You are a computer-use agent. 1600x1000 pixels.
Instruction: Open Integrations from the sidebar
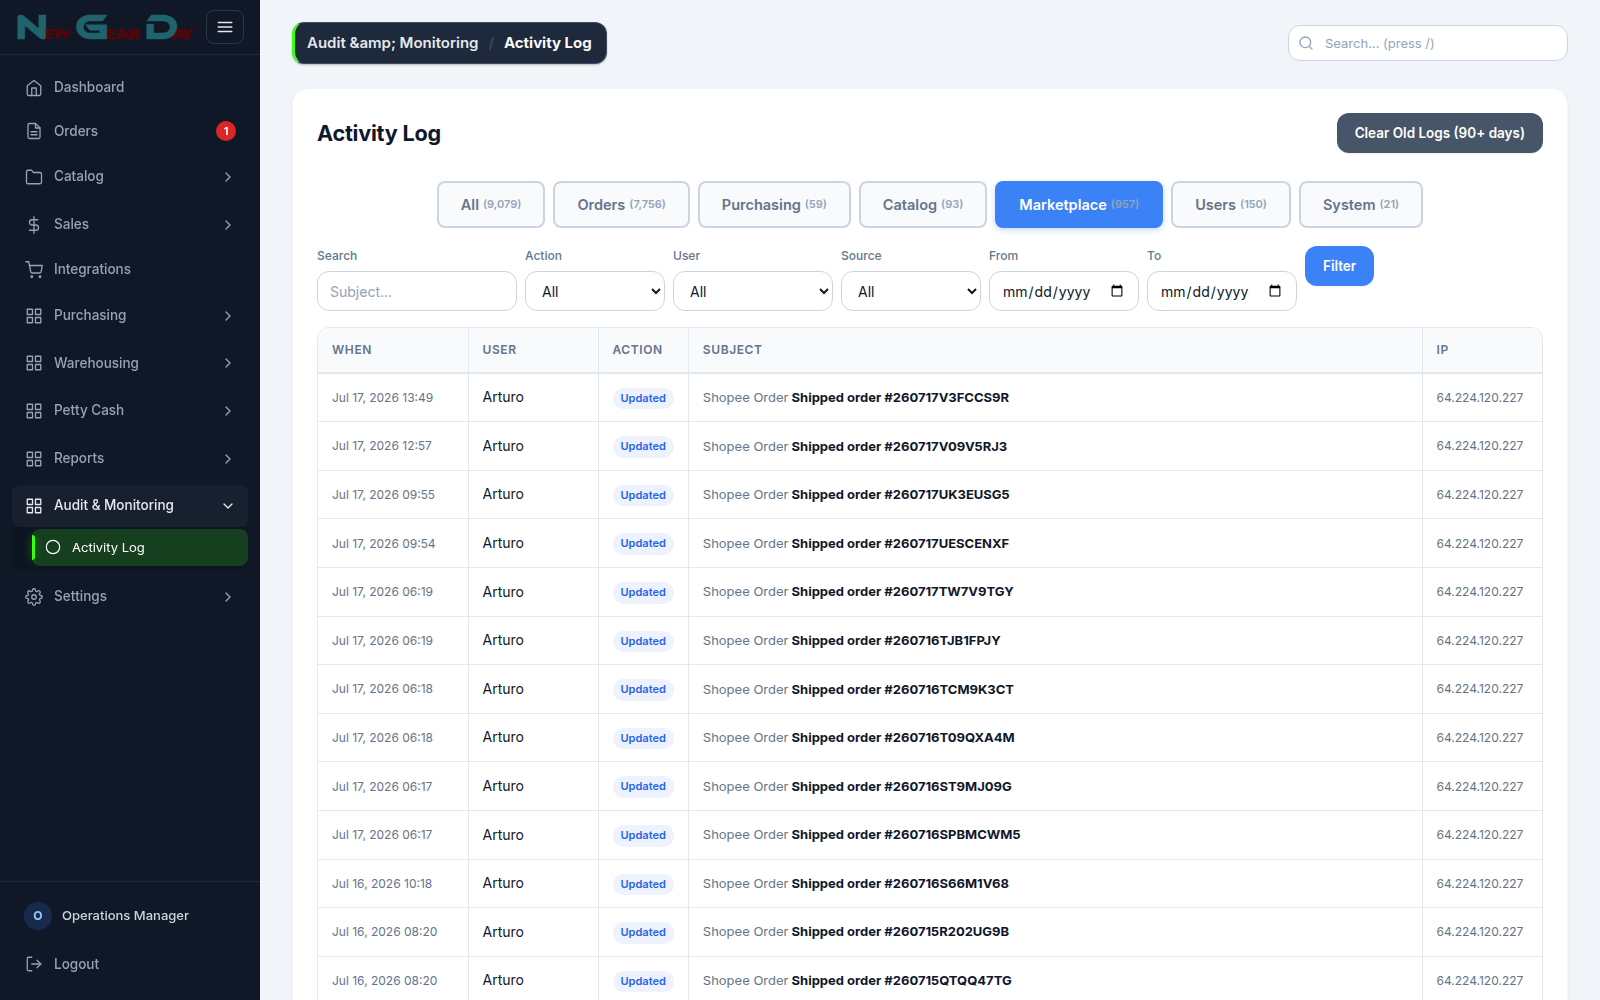(x=130, y=269)
